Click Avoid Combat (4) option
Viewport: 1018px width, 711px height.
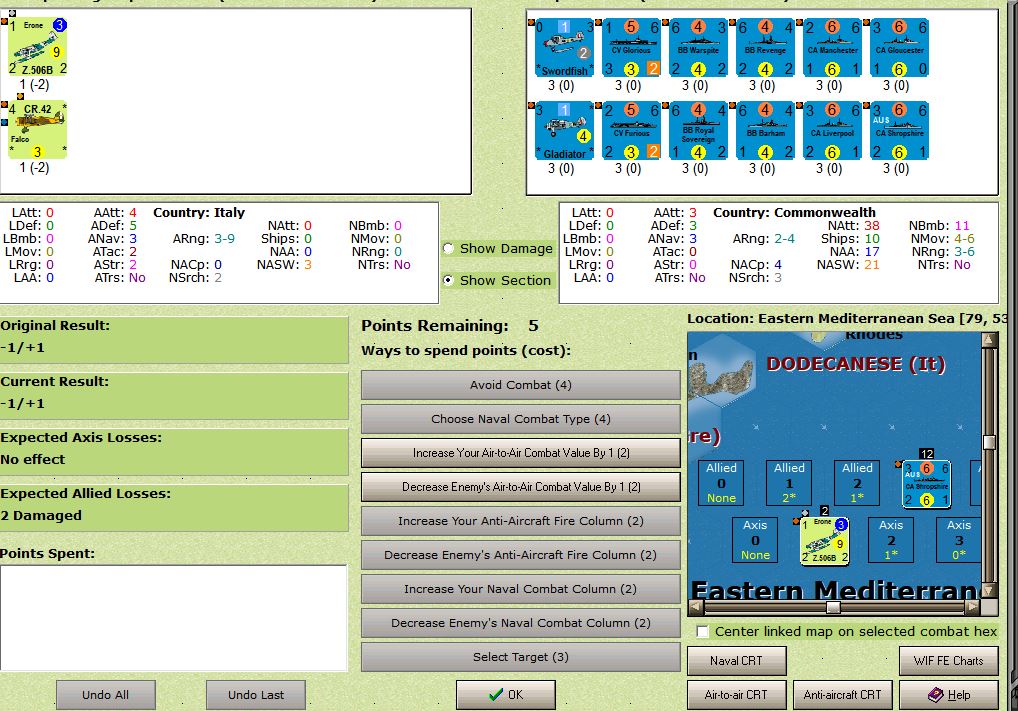point(521,385)
